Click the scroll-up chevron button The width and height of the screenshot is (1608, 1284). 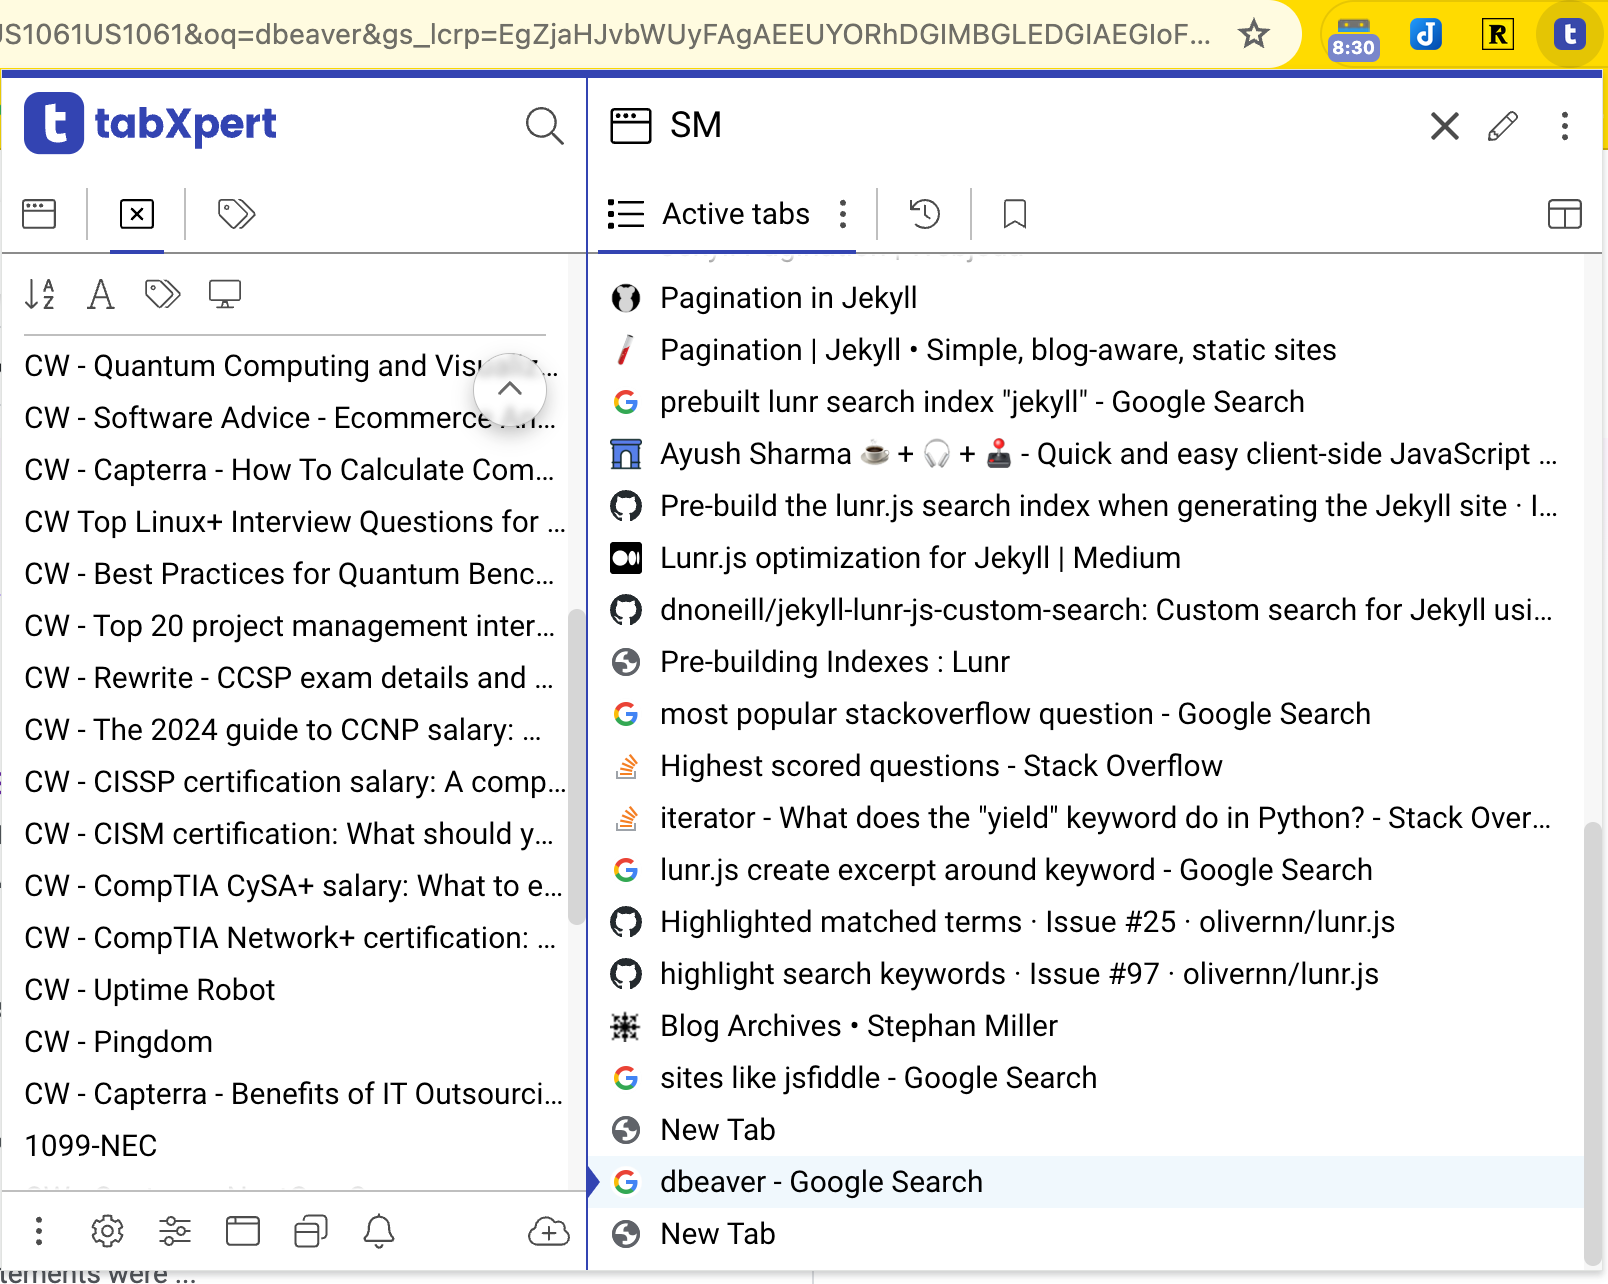[x=510, y=389]
